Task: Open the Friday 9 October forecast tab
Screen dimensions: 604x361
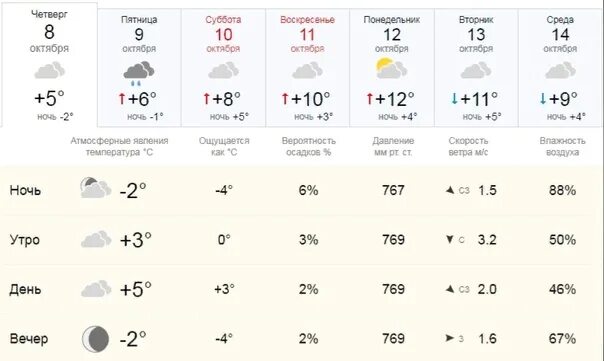Action: (139, 68)
